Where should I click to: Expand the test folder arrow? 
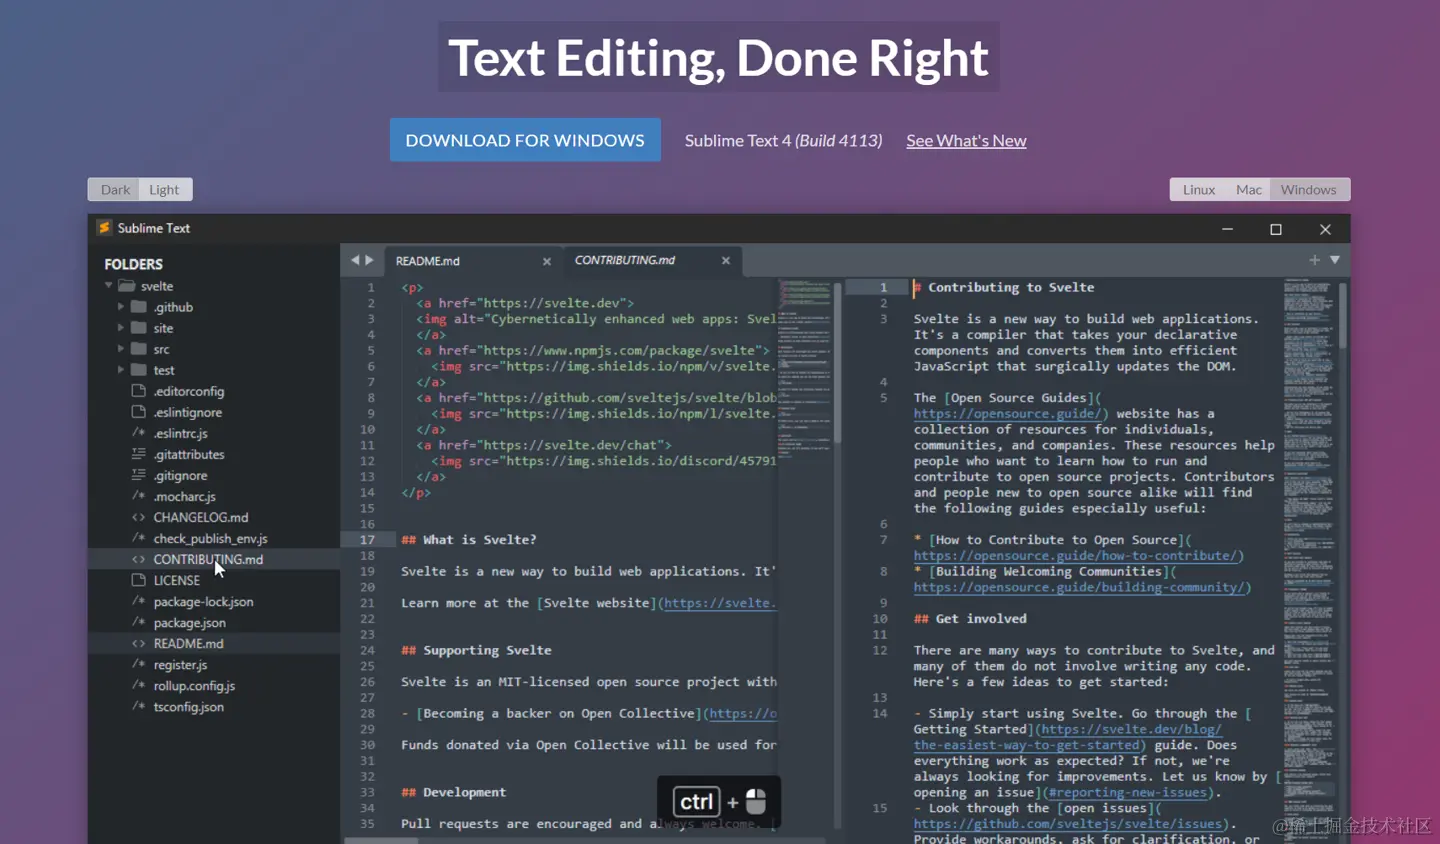[121, 370]
